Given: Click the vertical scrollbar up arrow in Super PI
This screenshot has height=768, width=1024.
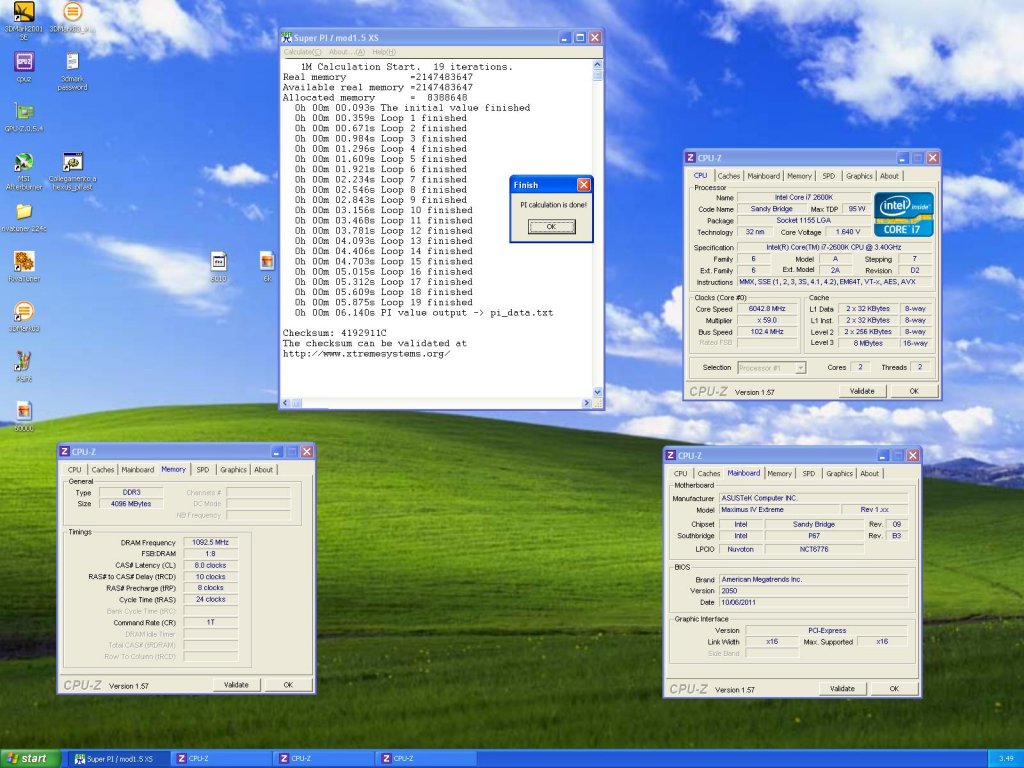Looking at the screenshot, I should [597, 65].
